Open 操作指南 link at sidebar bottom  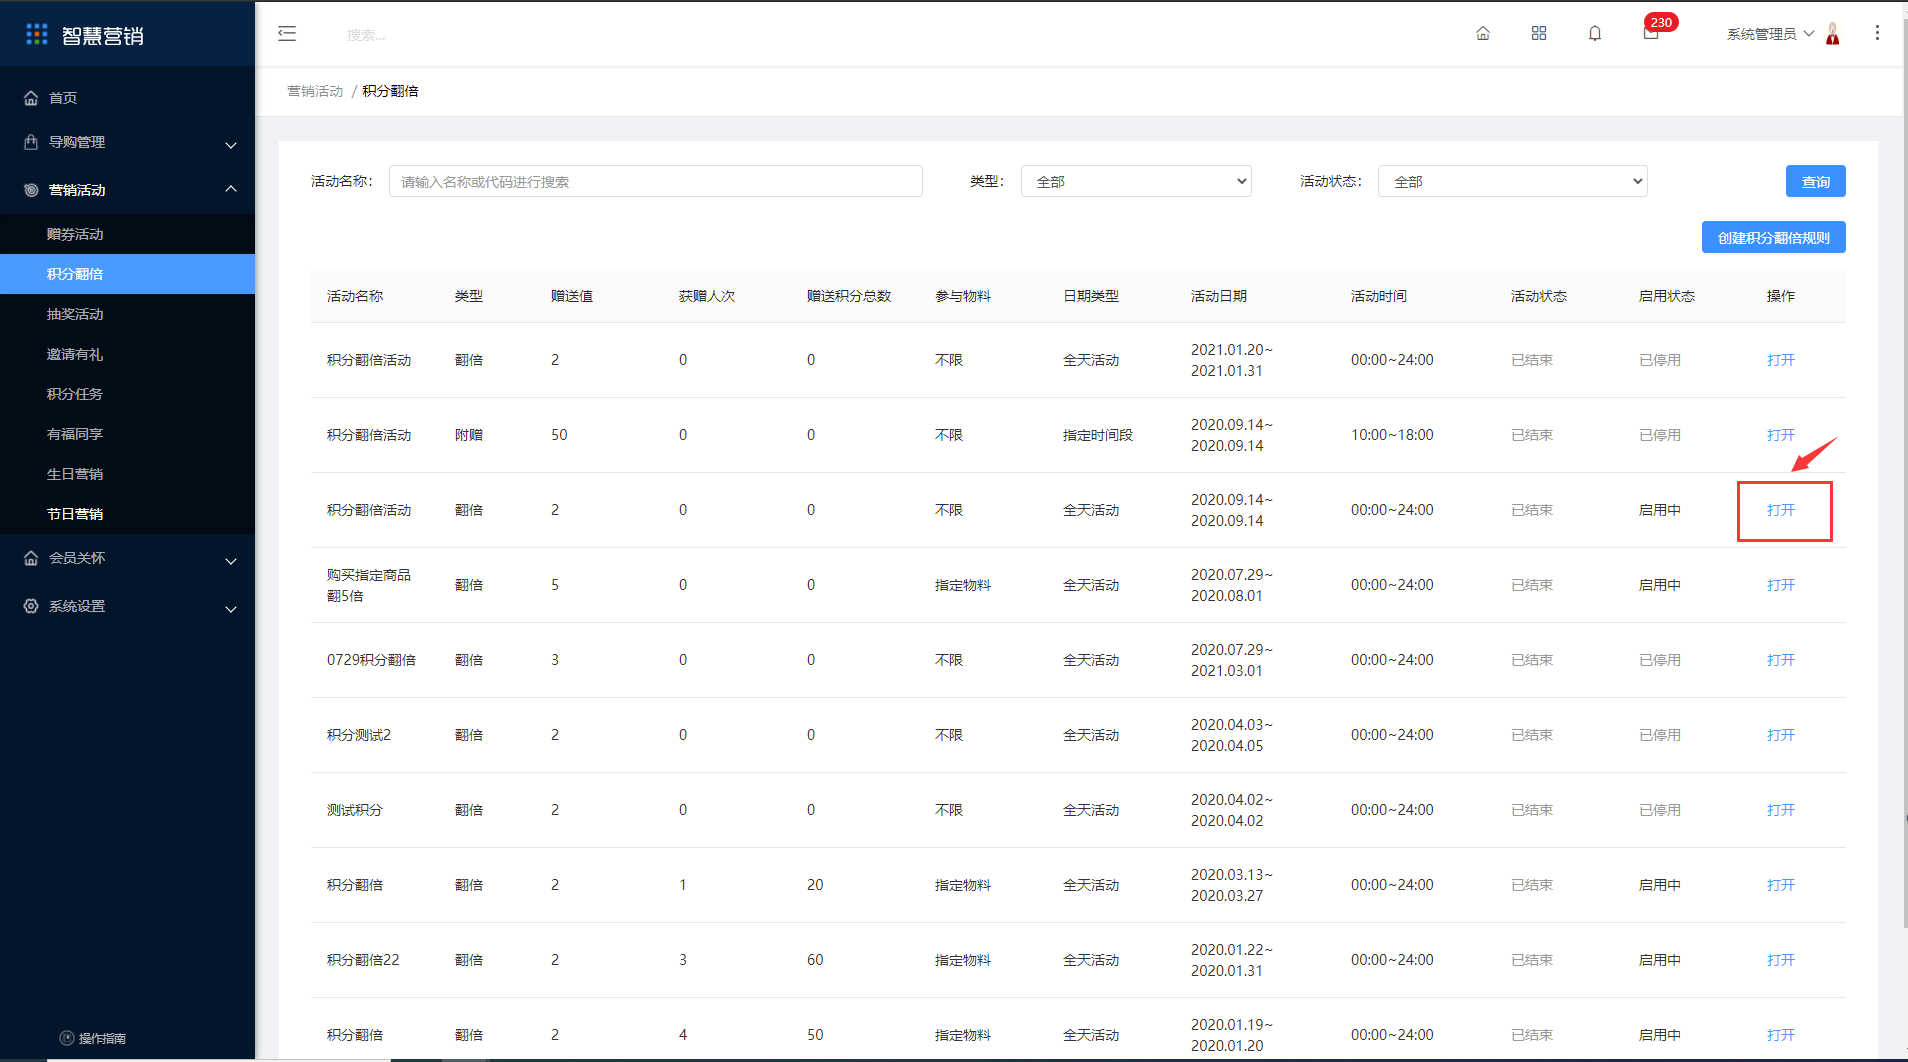pos(102,1038)
